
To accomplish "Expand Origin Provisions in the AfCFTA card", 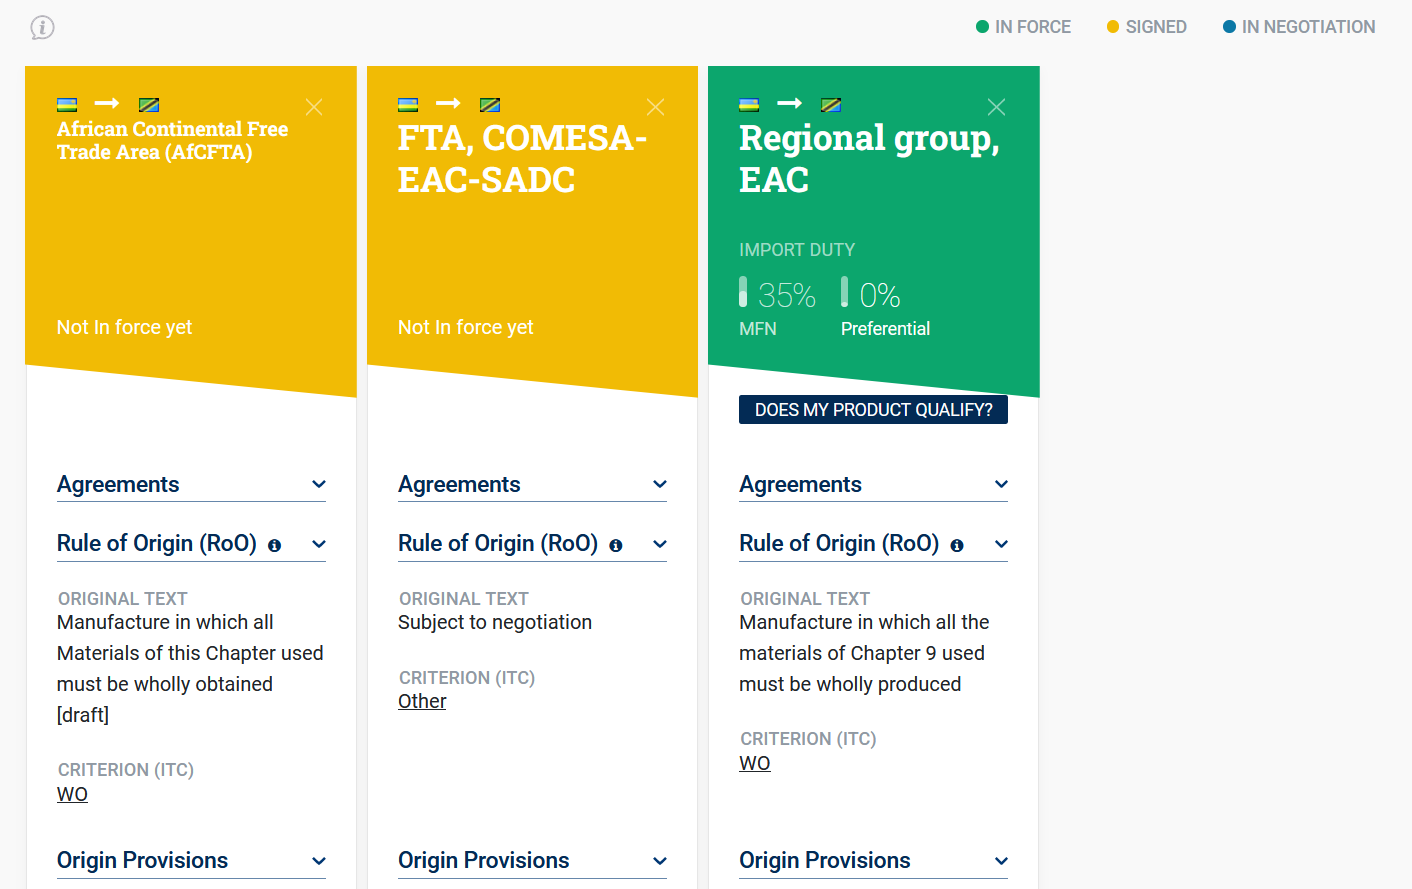I will tap(319, 861).
